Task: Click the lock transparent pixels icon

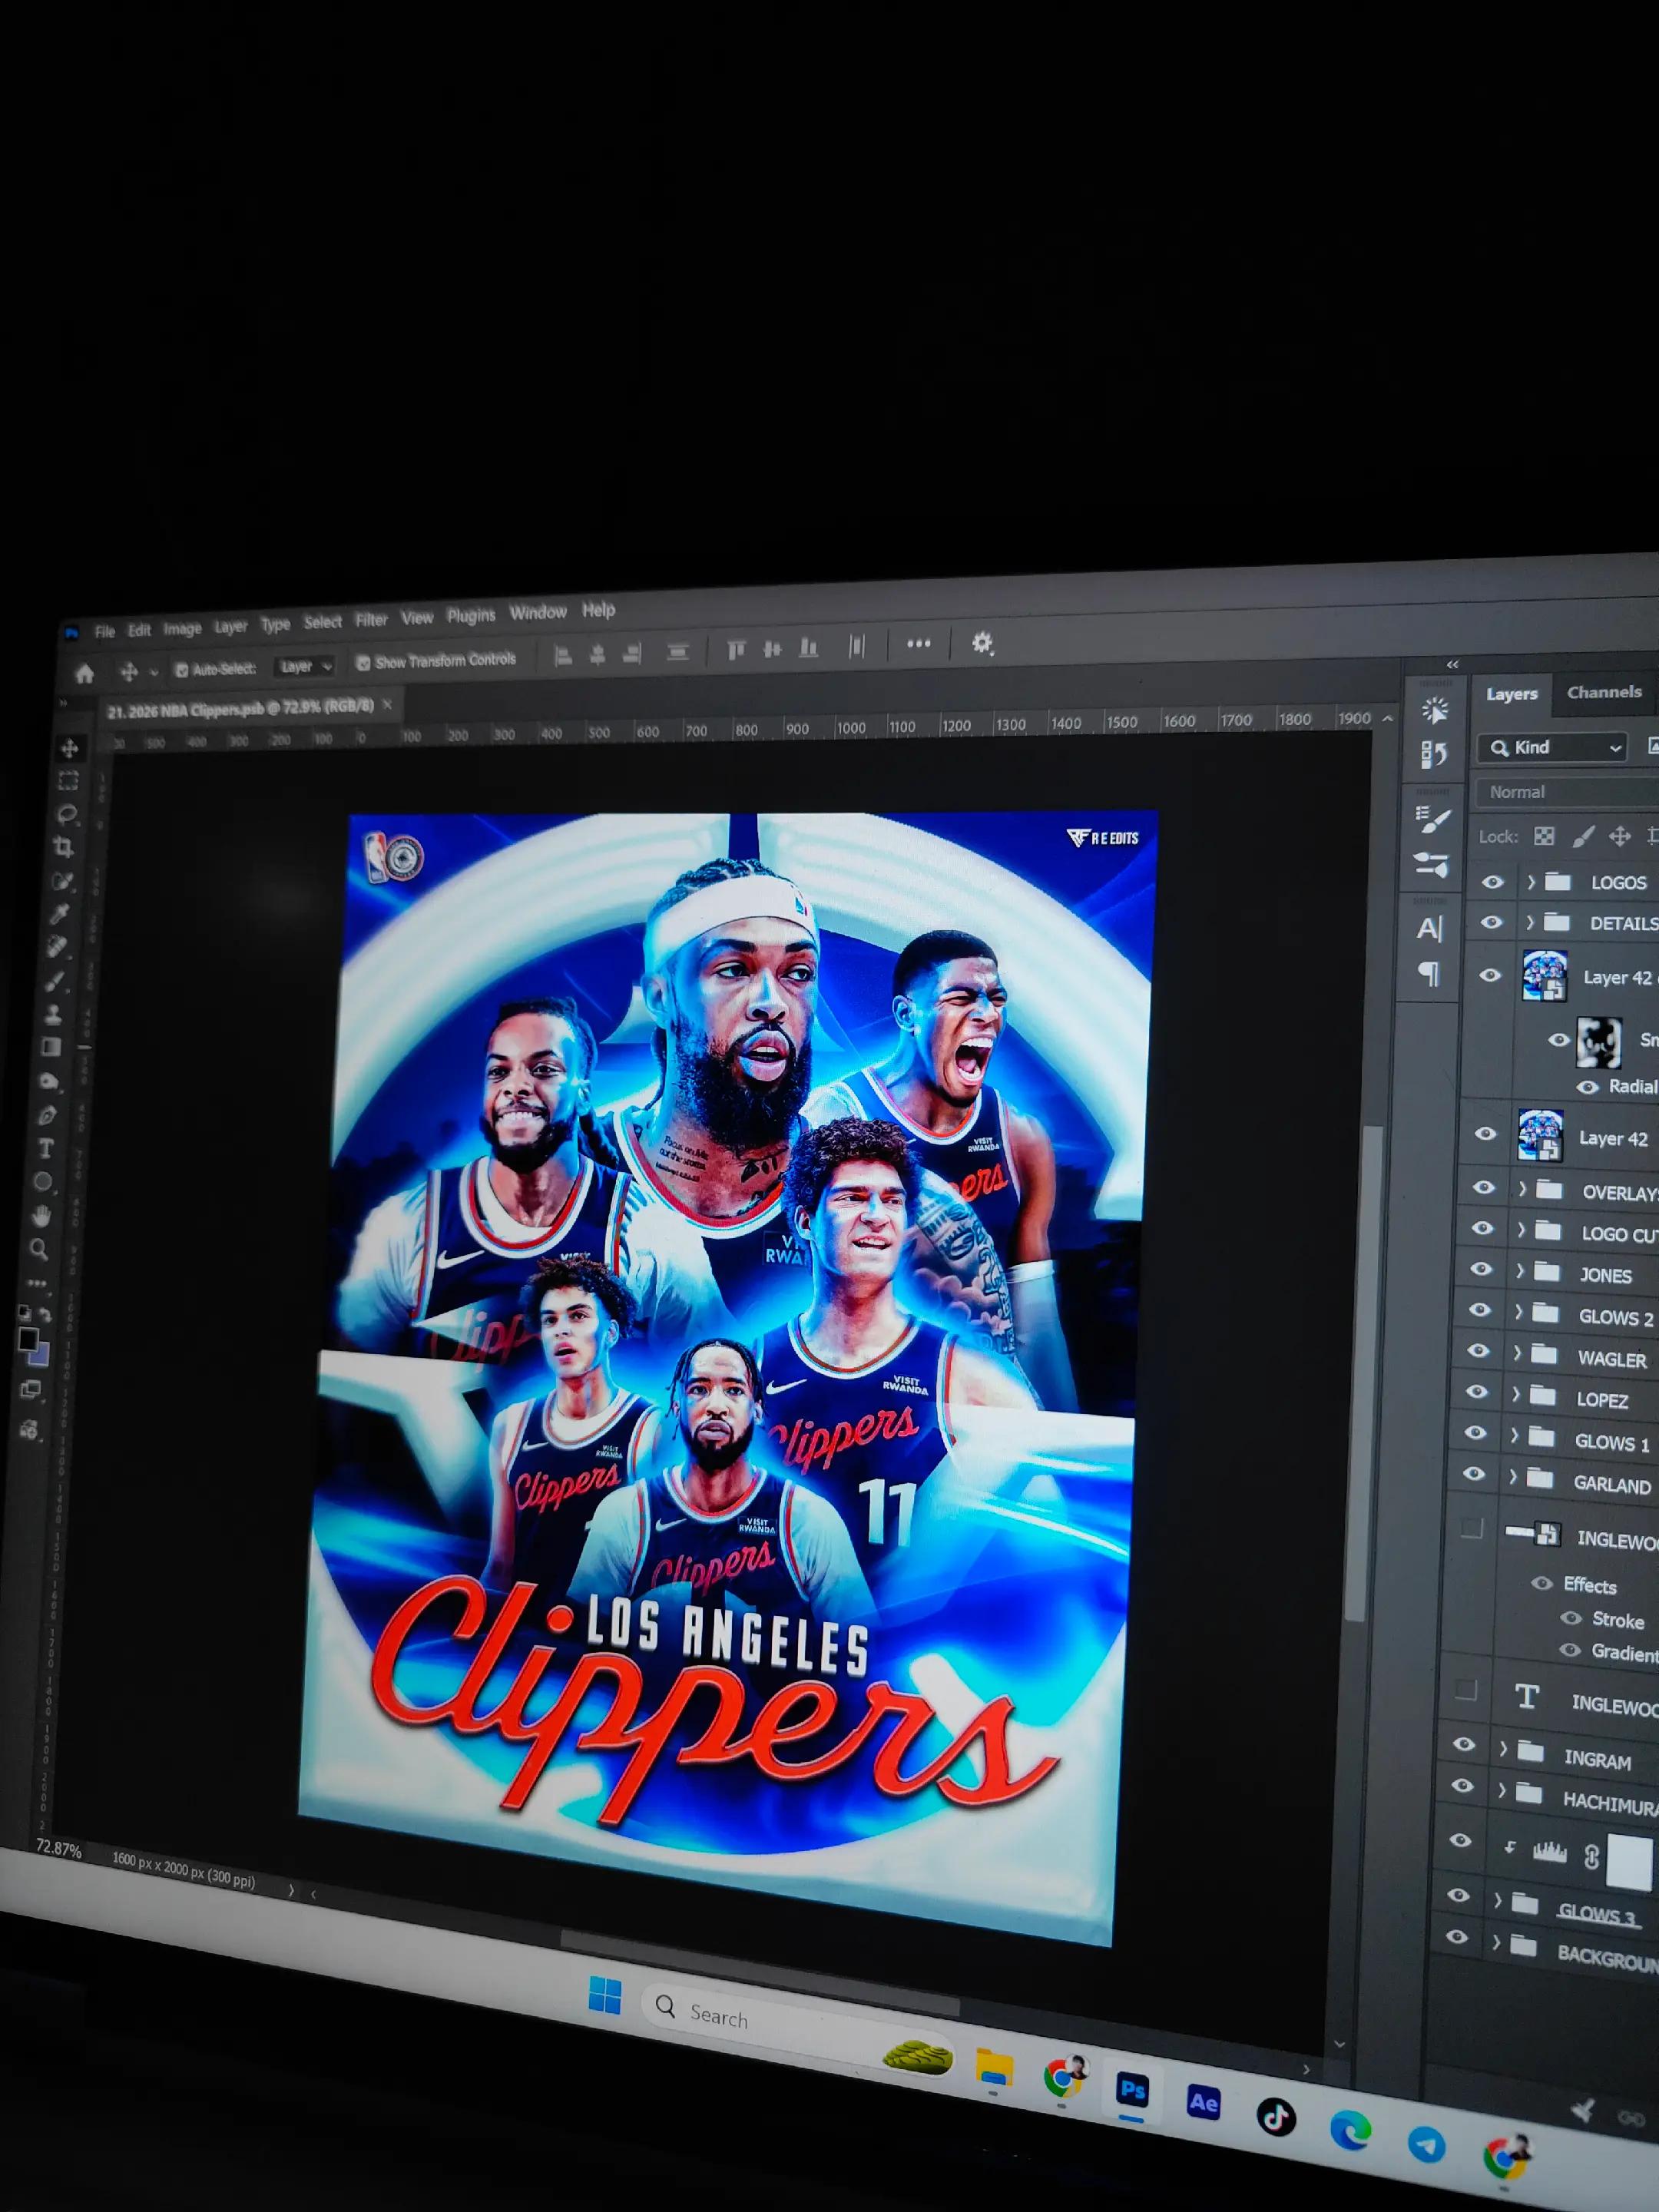Action: point(1544,836)
